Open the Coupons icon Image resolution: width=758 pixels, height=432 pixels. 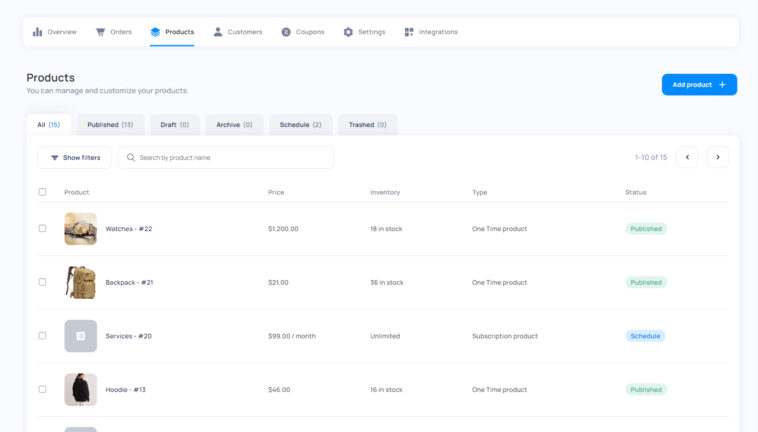coord(286,32)
